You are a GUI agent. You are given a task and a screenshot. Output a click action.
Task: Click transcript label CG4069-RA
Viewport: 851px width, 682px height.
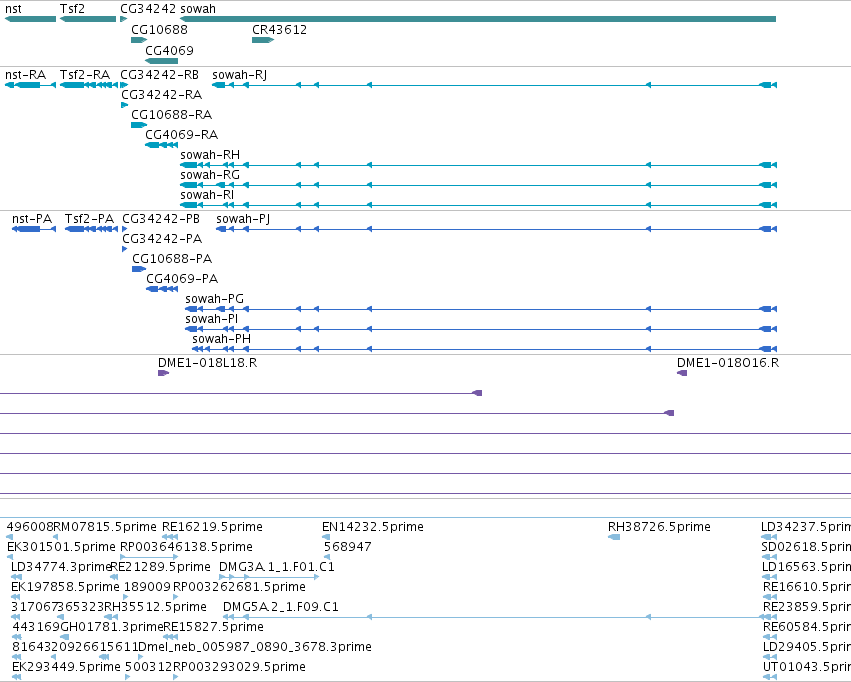181,134
